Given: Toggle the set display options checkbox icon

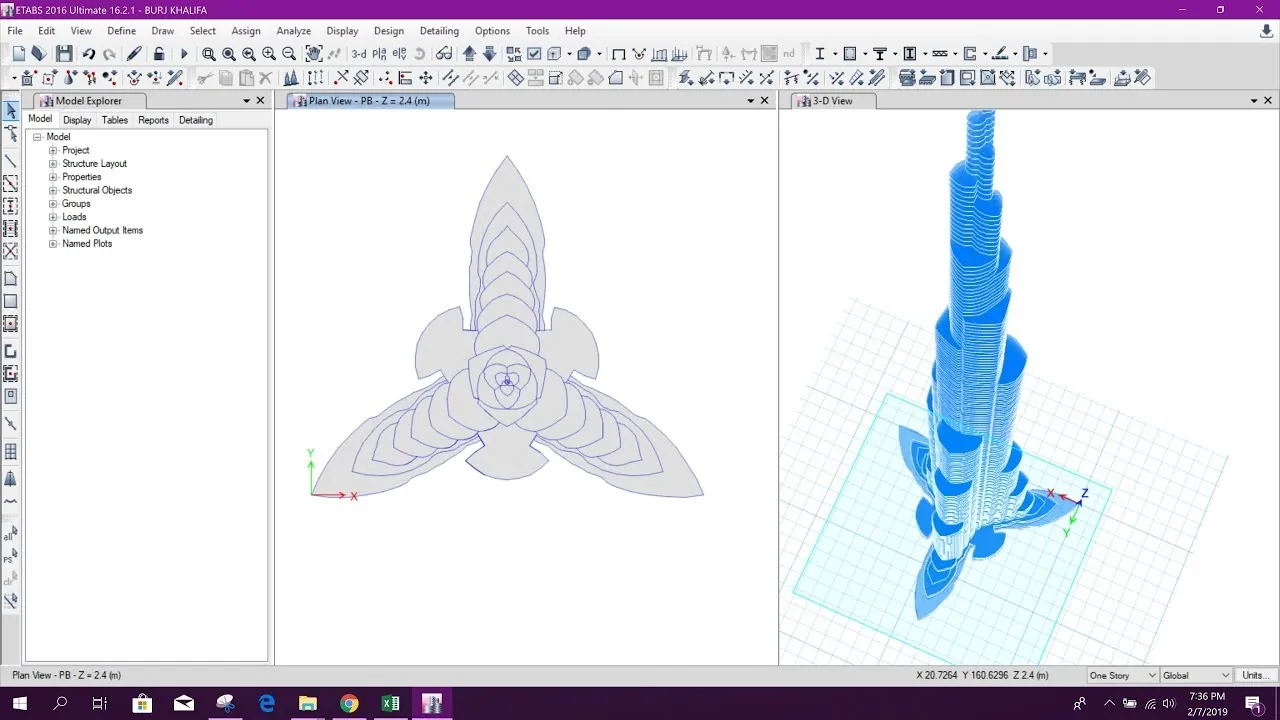Looking at the screenshot, I should click(534, 54).
